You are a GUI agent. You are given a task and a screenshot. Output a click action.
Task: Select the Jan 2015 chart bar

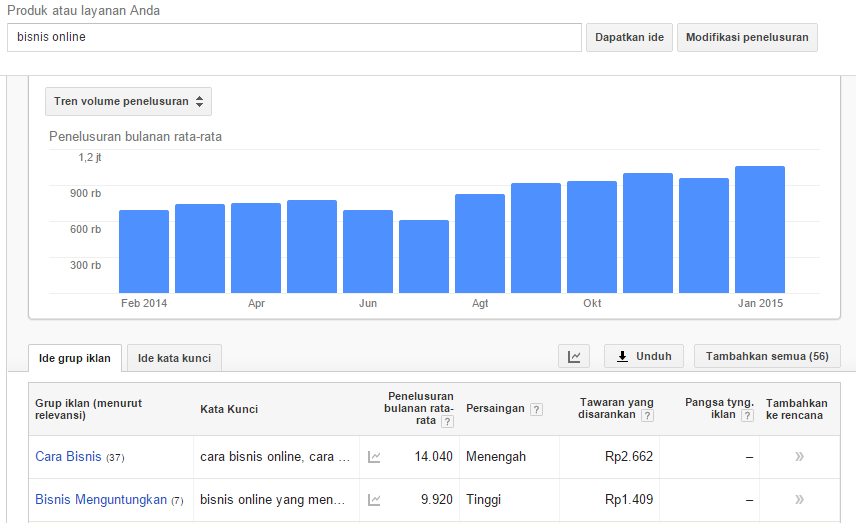coord(760,230)
